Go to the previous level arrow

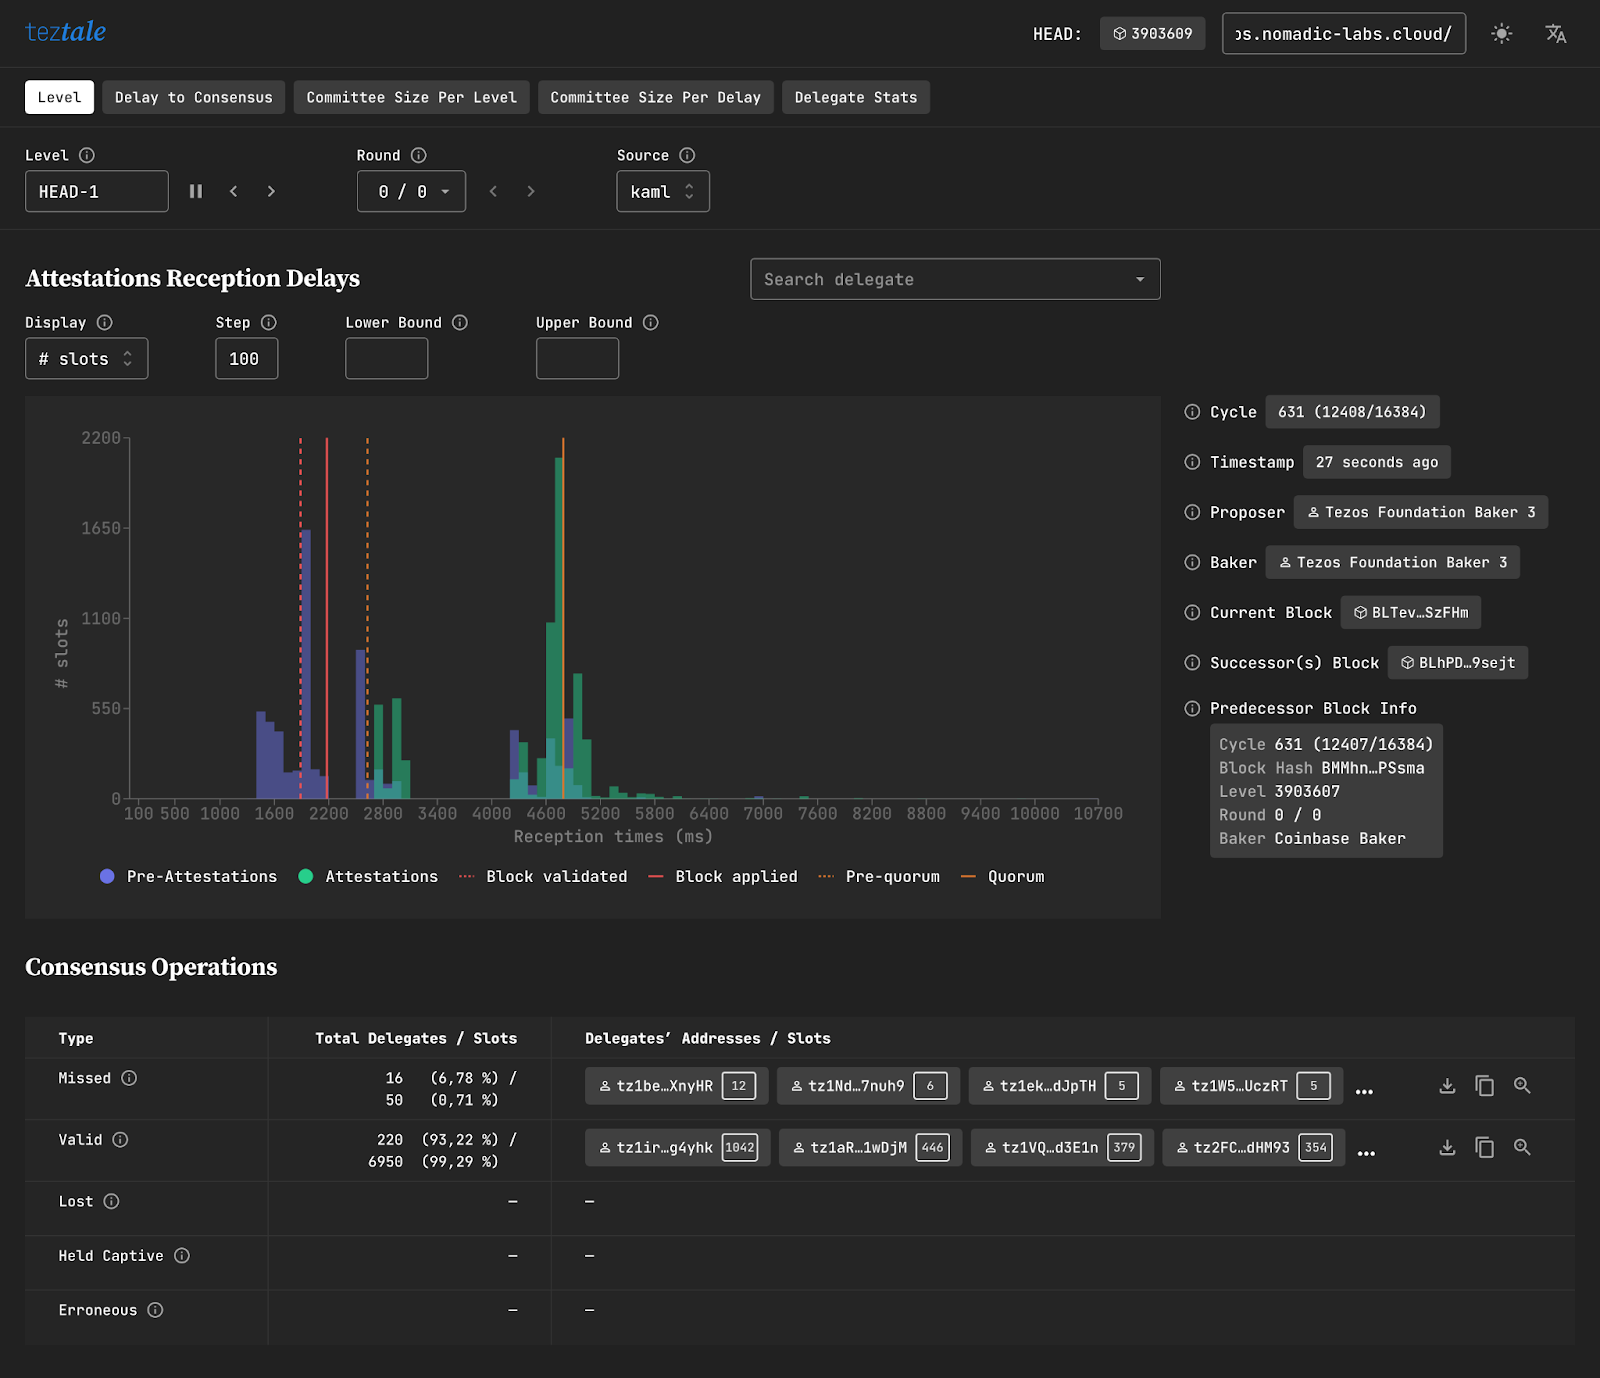[234, 191]
